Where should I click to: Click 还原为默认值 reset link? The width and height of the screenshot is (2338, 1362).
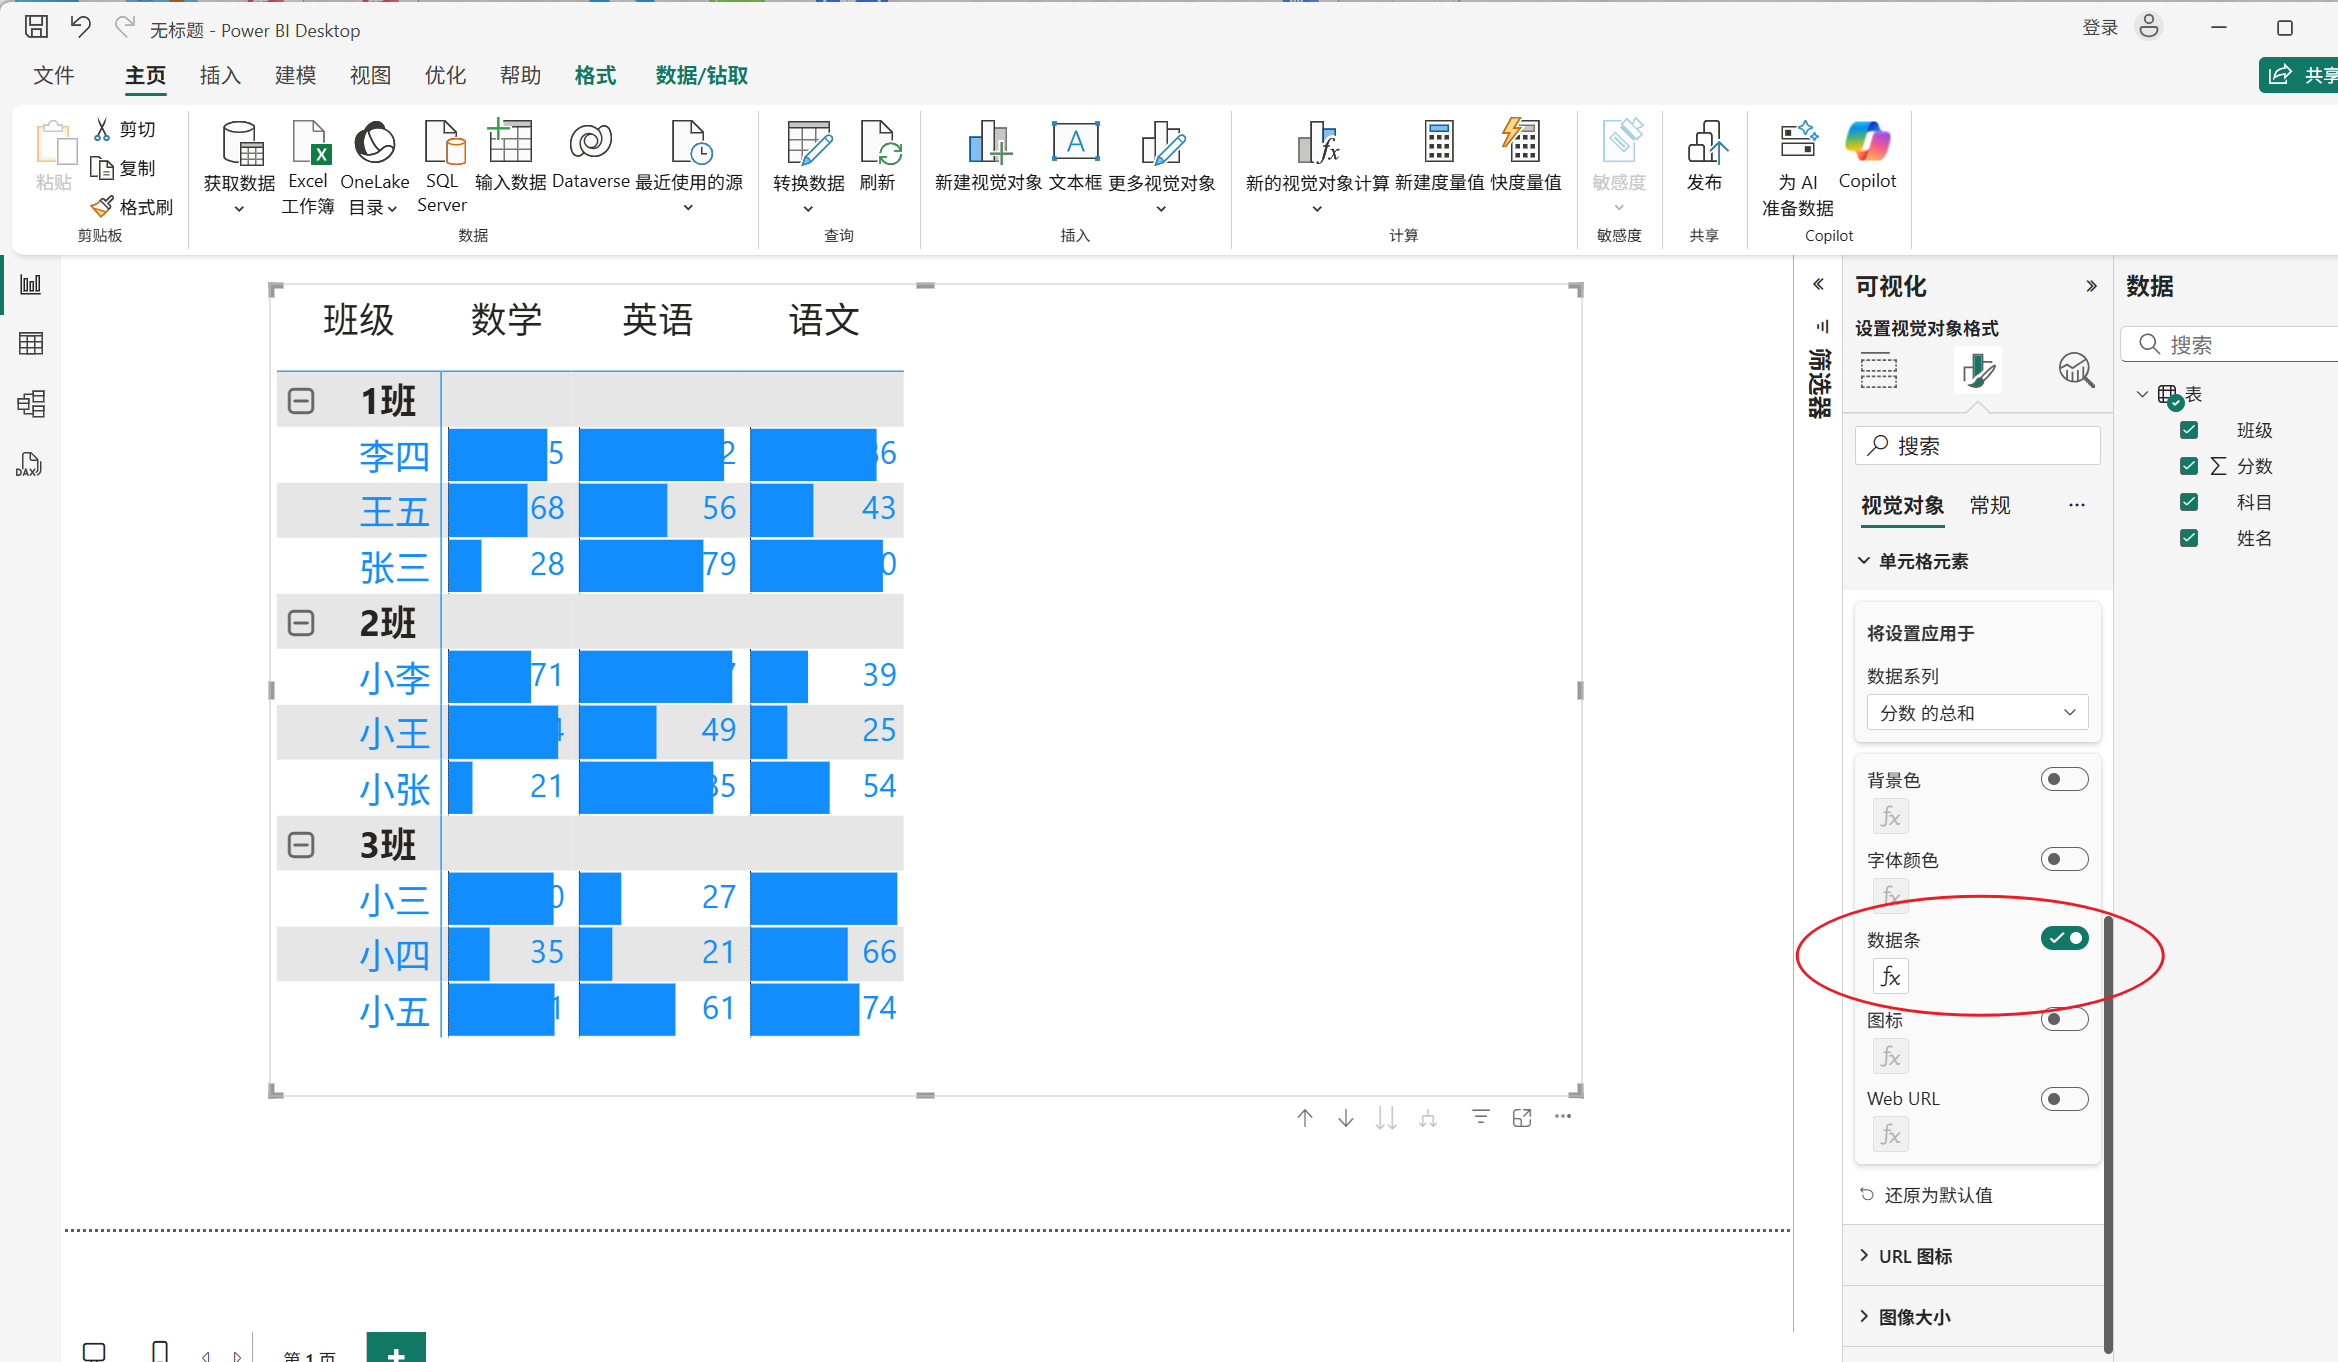(x=1937, y=1195)
